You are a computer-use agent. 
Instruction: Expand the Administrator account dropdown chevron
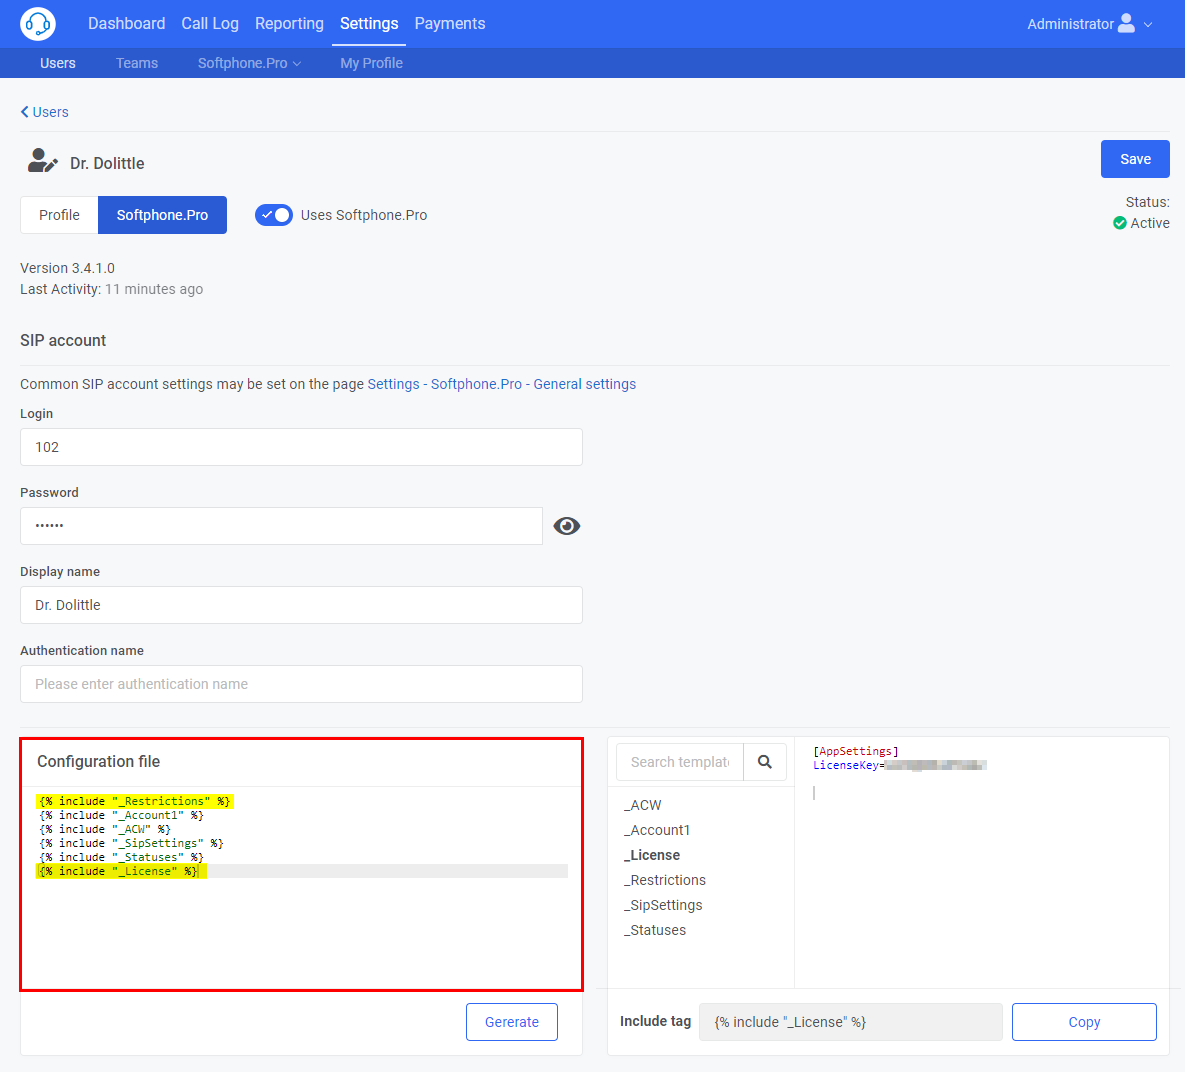pos(1148,24)
